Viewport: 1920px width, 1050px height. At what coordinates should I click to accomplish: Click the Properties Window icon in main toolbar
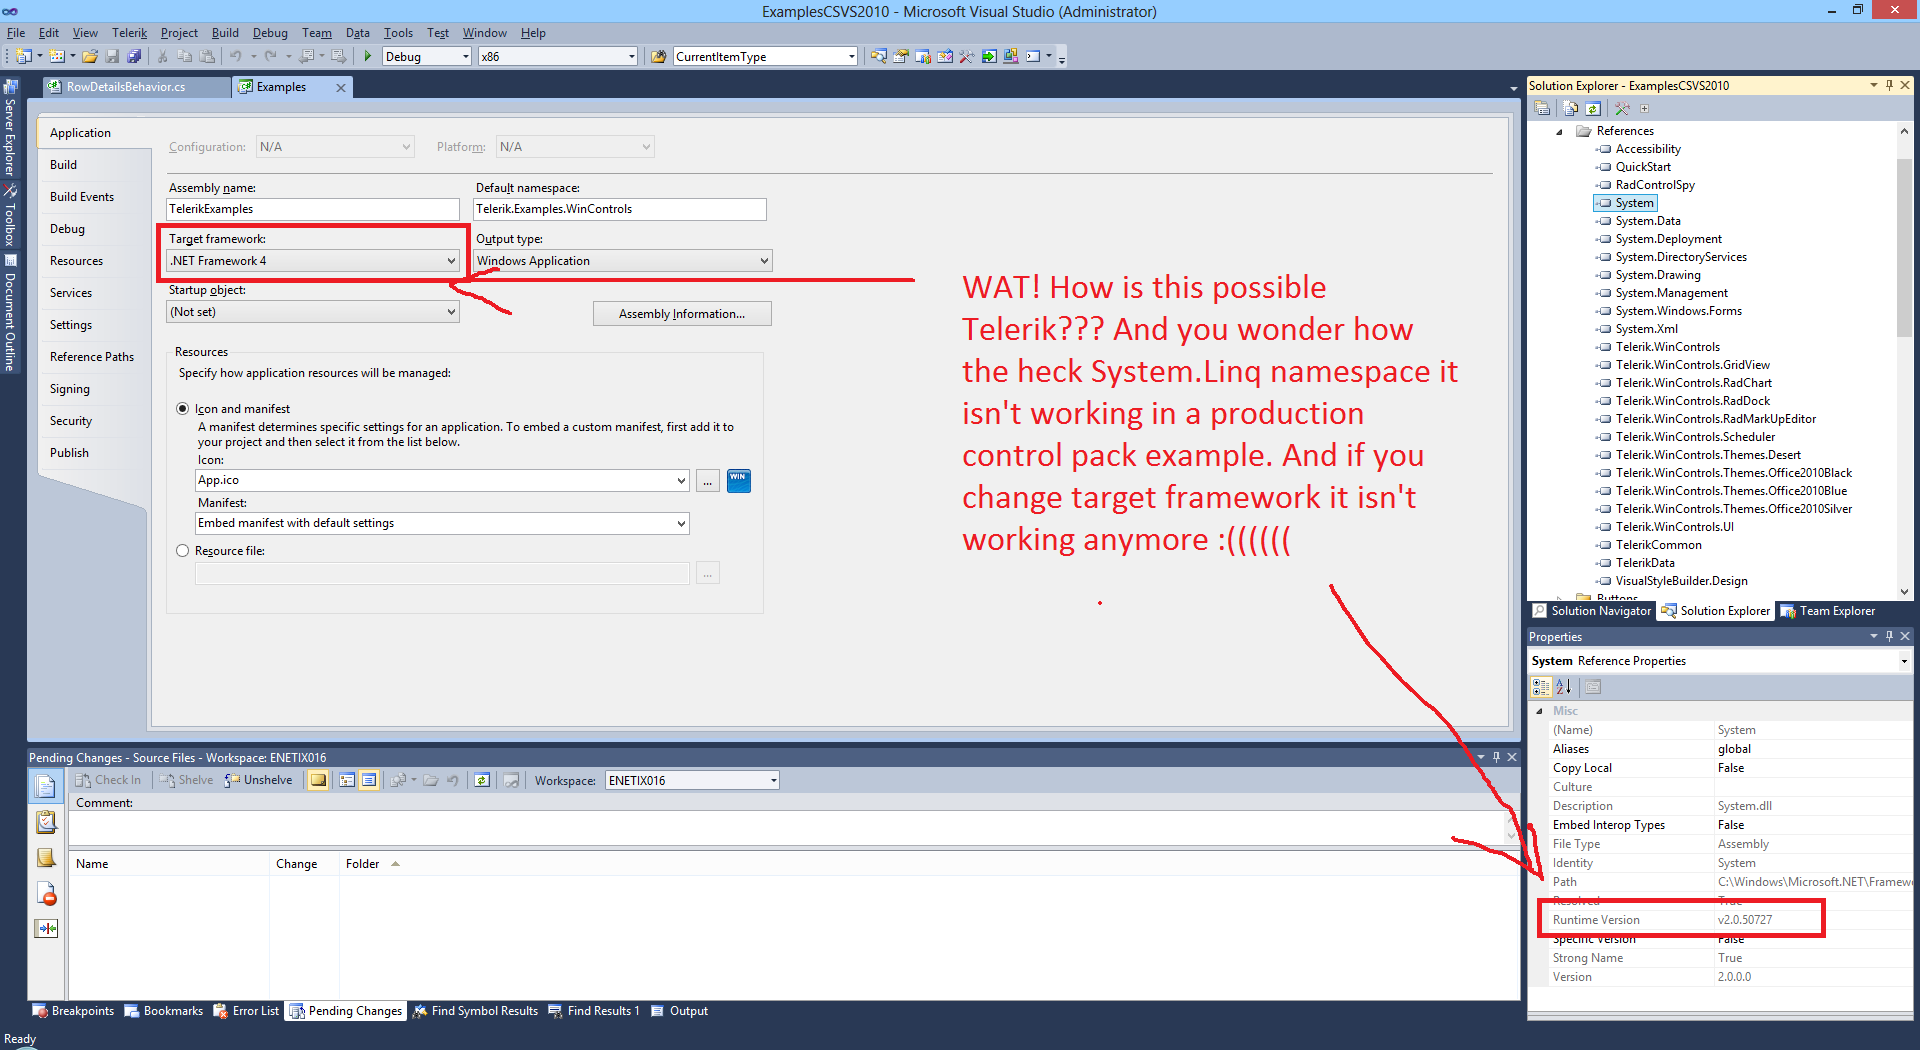pos(900,56)
